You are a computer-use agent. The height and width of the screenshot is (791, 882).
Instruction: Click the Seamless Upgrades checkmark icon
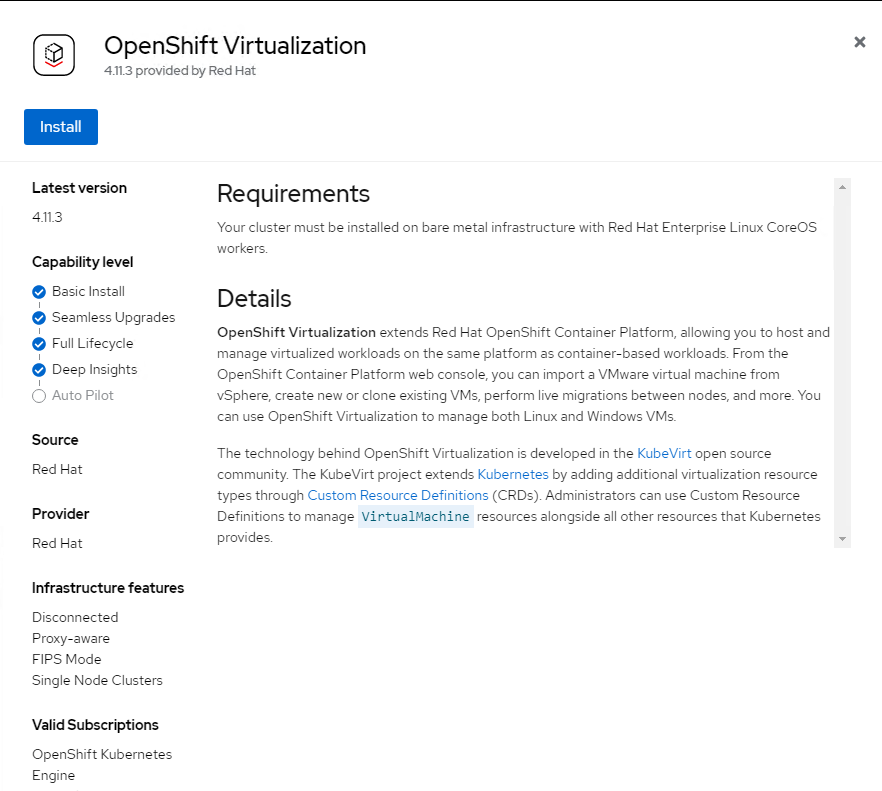pyautogui.click(x=39, y=318)
